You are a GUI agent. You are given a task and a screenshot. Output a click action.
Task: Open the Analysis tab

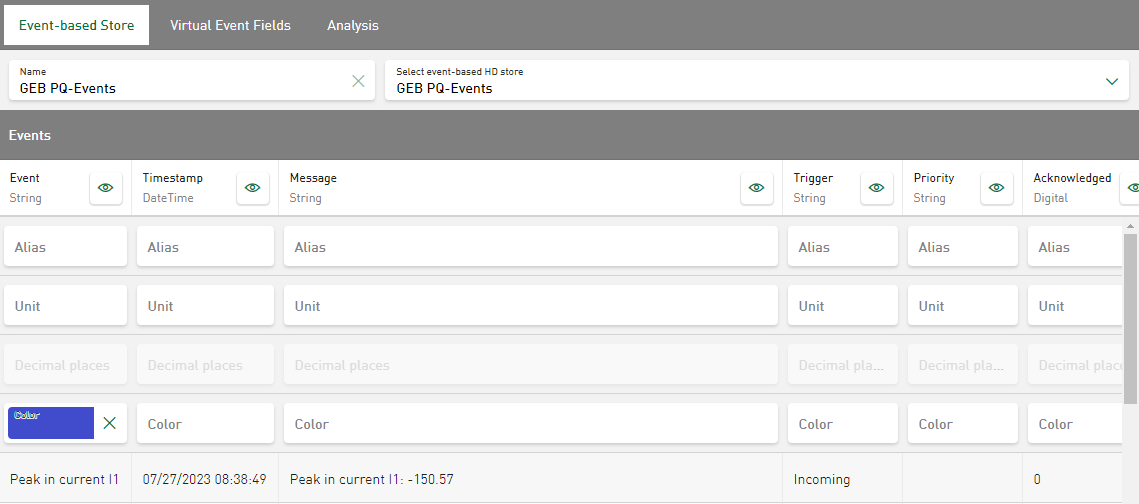click(x=353, y=25)
